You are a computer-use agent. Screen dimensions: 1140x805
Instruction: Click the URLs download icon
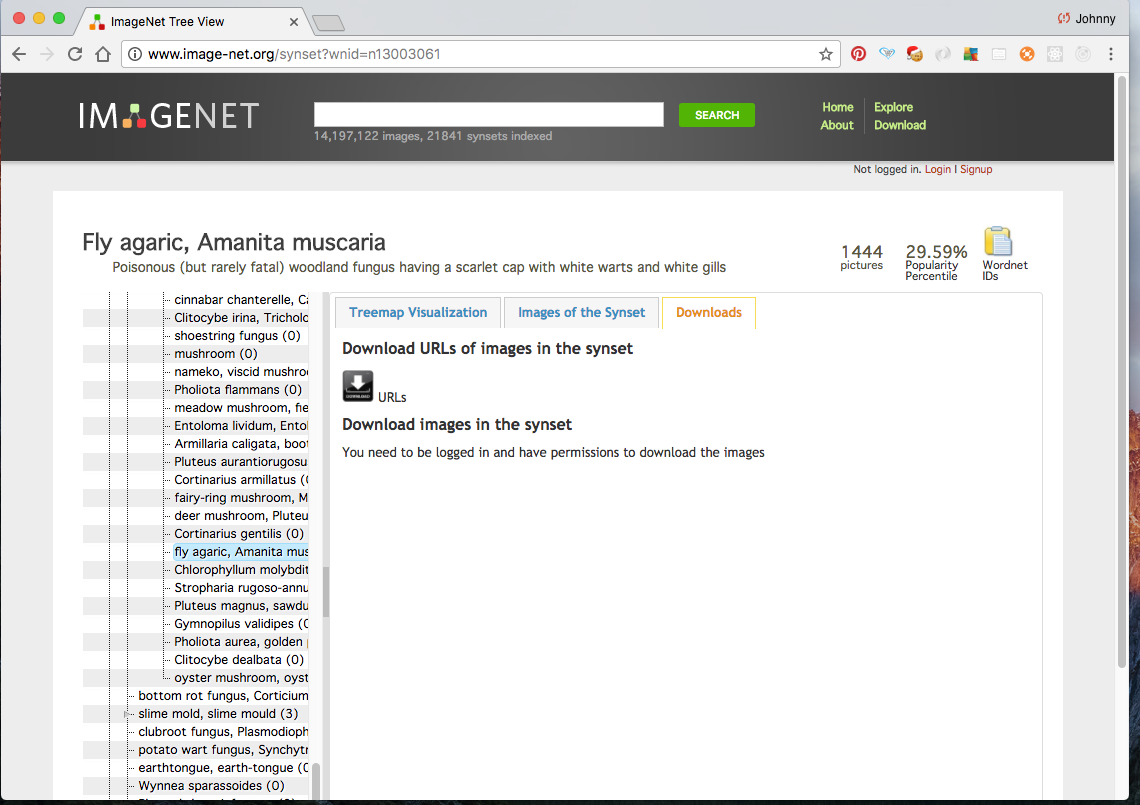pos(358,386)
